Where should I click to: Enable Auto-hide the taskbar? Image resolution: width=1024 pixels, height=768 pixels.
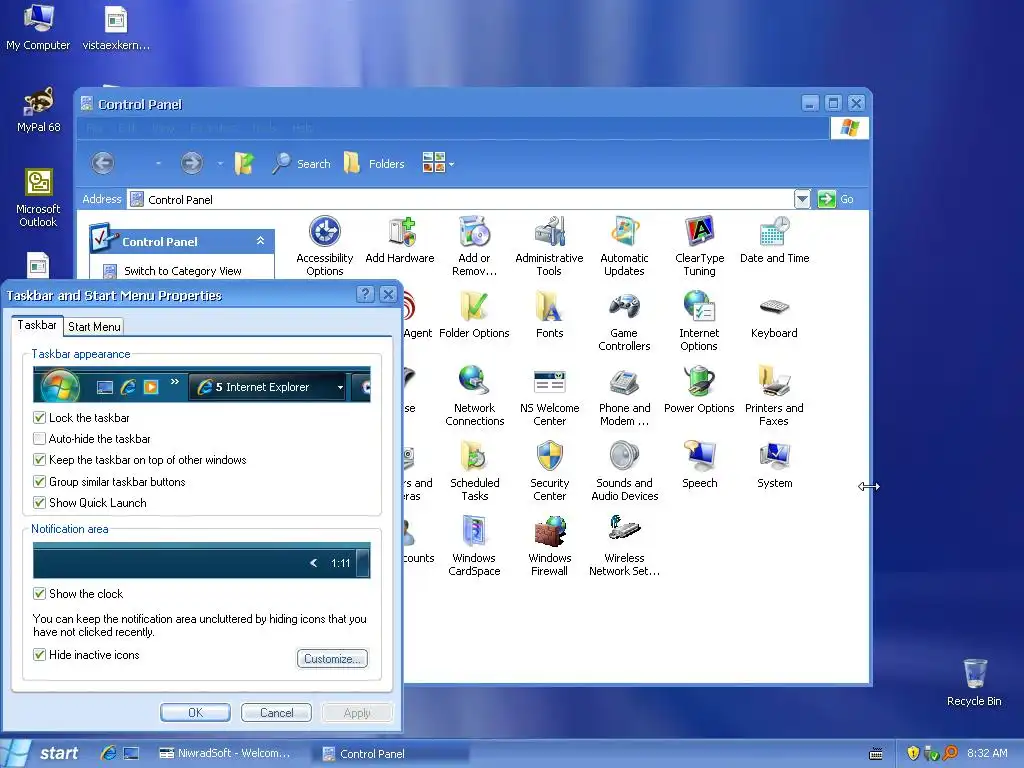(x=39, y=438)
